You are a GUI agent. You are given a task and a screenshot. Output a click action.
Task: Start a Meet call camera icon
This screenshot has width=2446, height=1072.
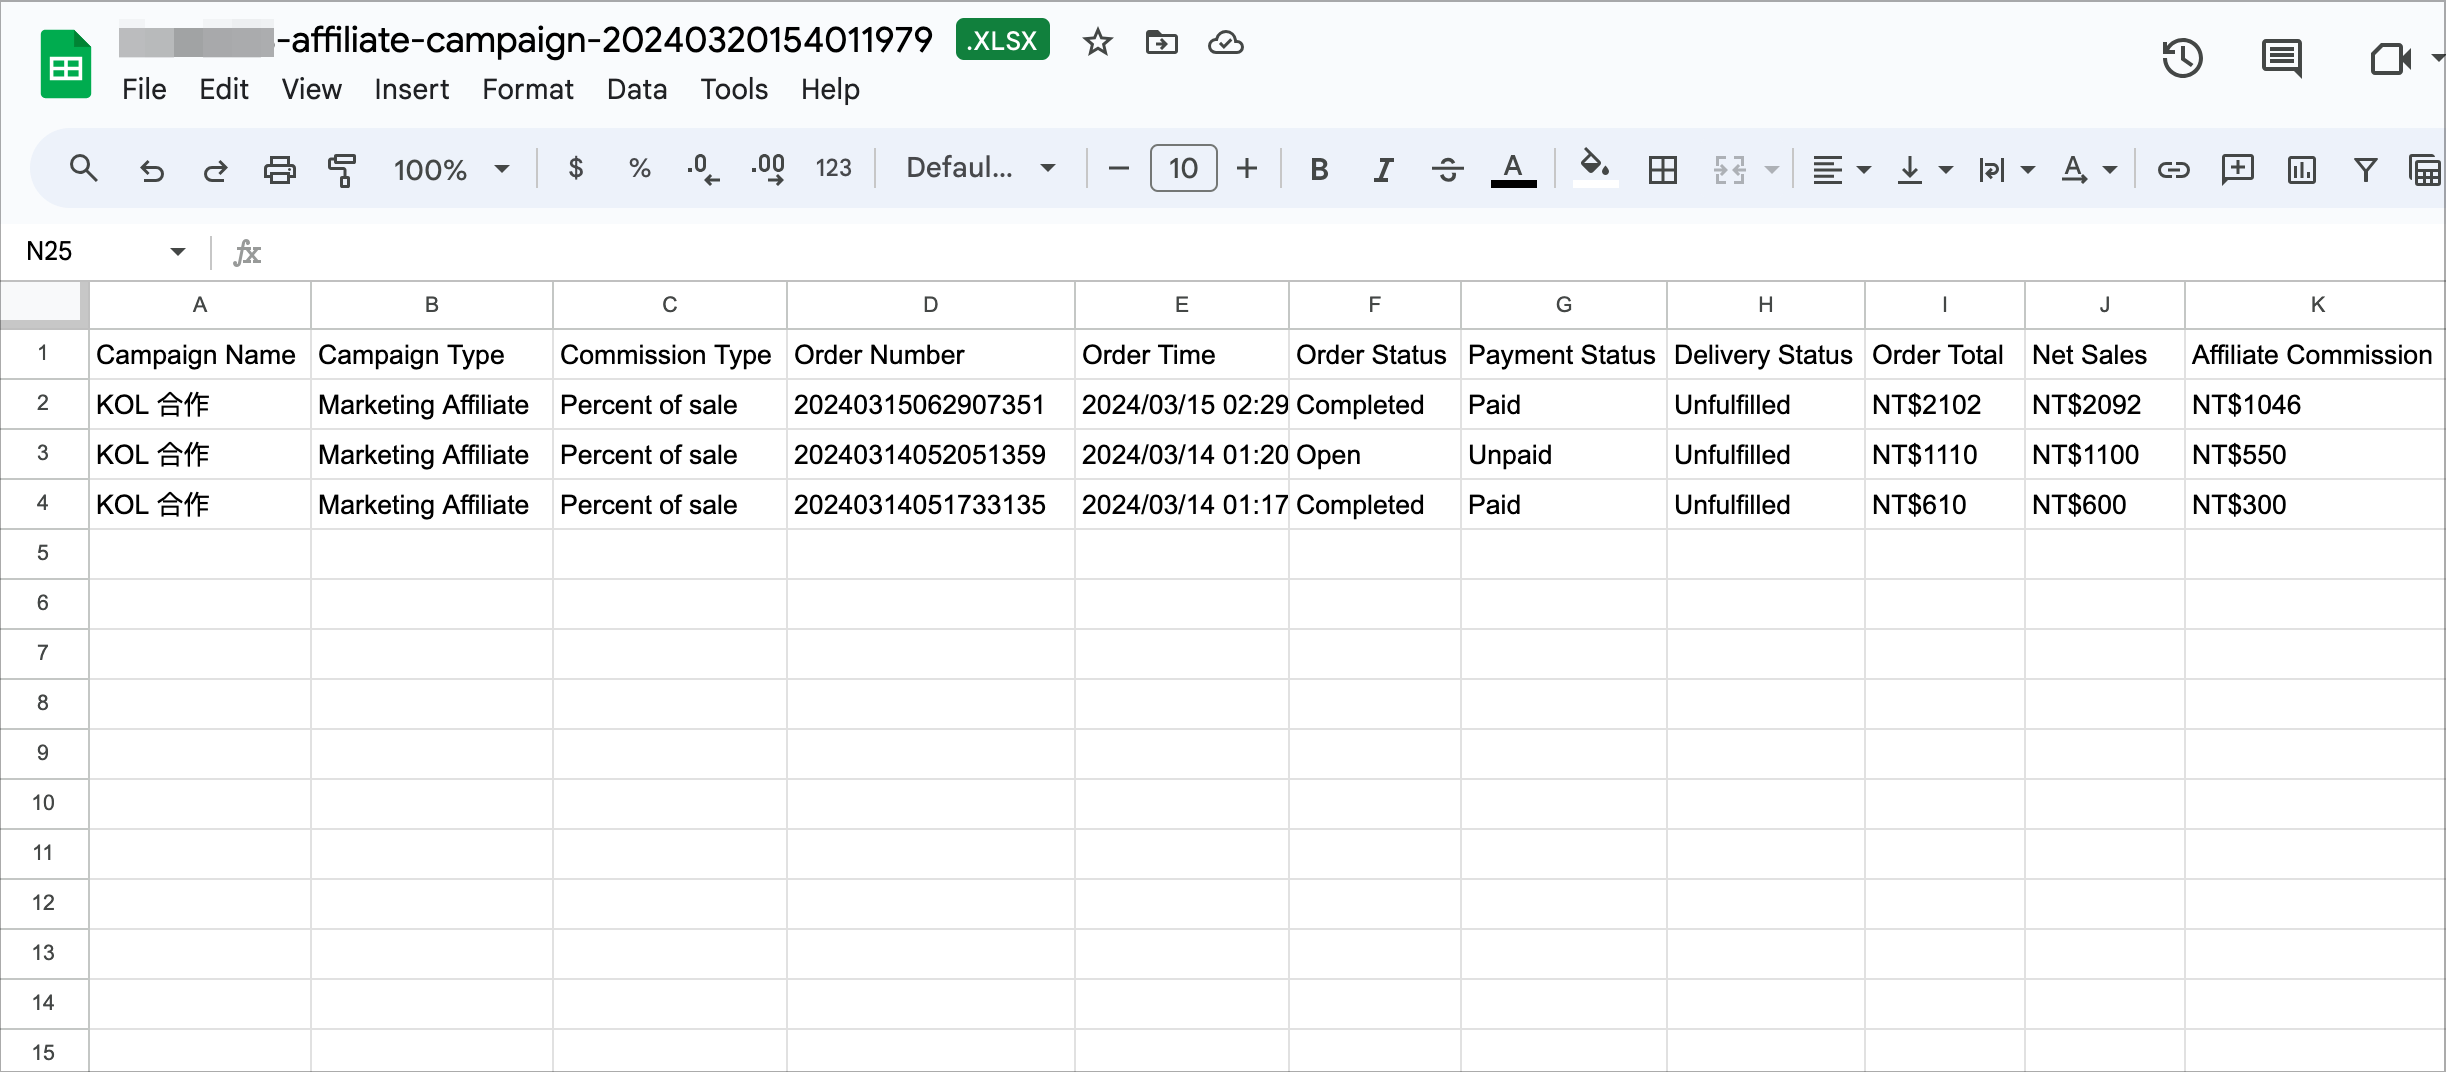2390,58
